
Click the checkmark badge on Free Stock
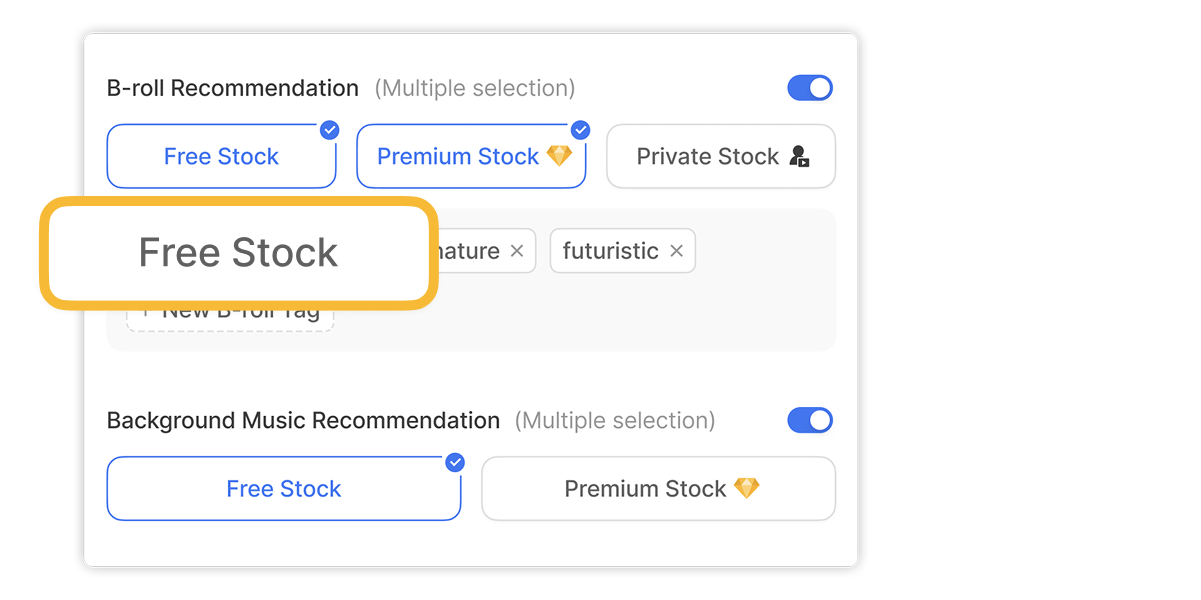(330, 129)
